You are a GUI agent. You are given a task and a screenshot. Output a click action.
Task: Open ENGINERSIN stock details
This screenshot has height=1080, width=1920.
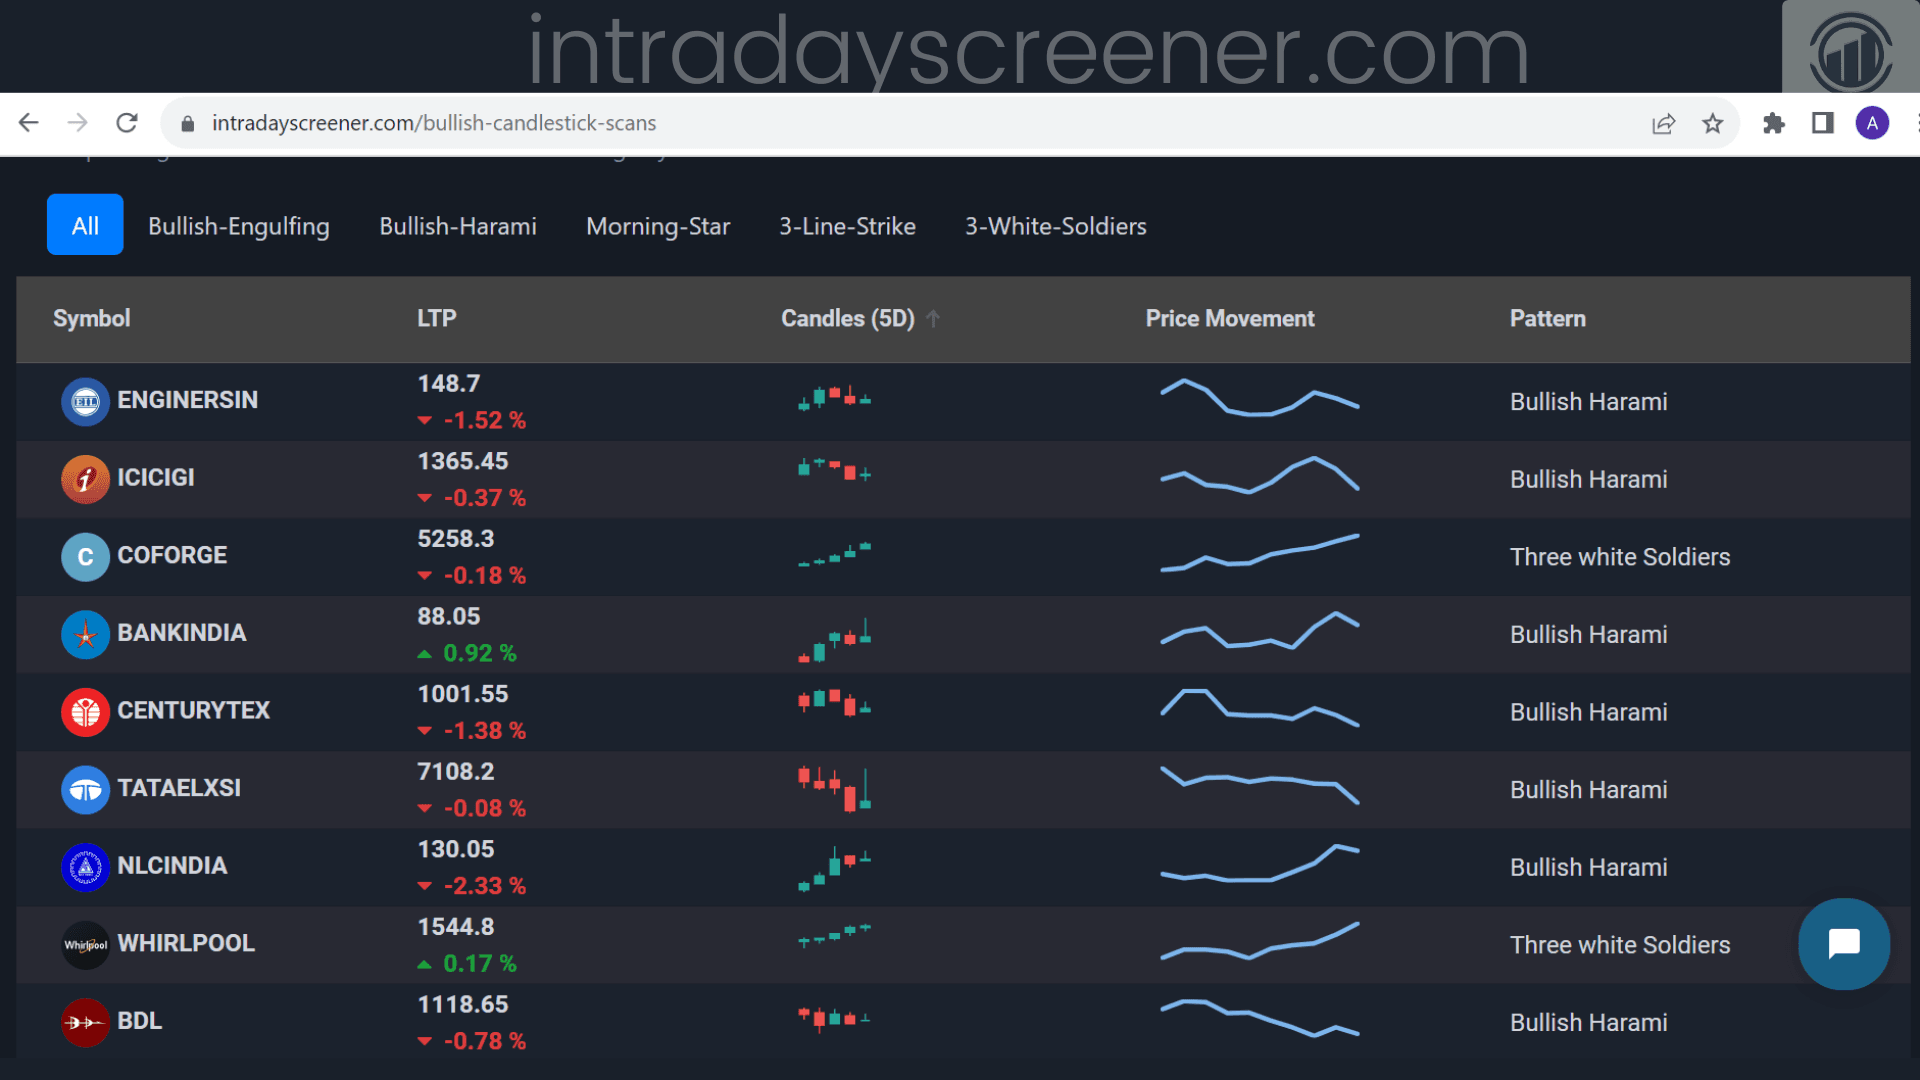pos(187,401)
